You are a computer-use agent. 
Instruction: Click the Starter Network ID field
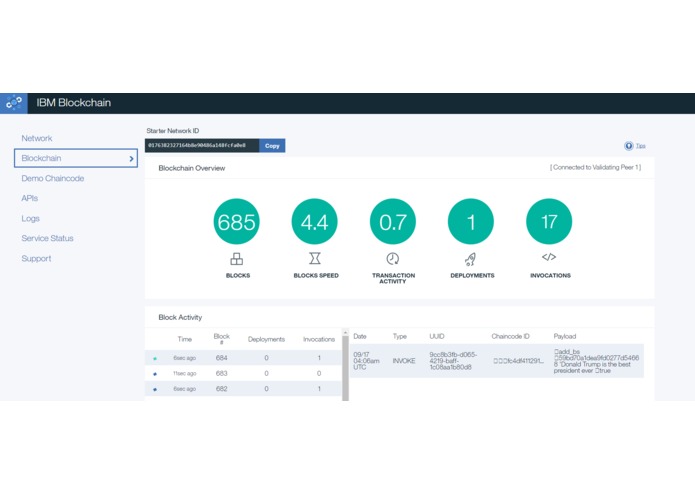click(x=202, y=145)
